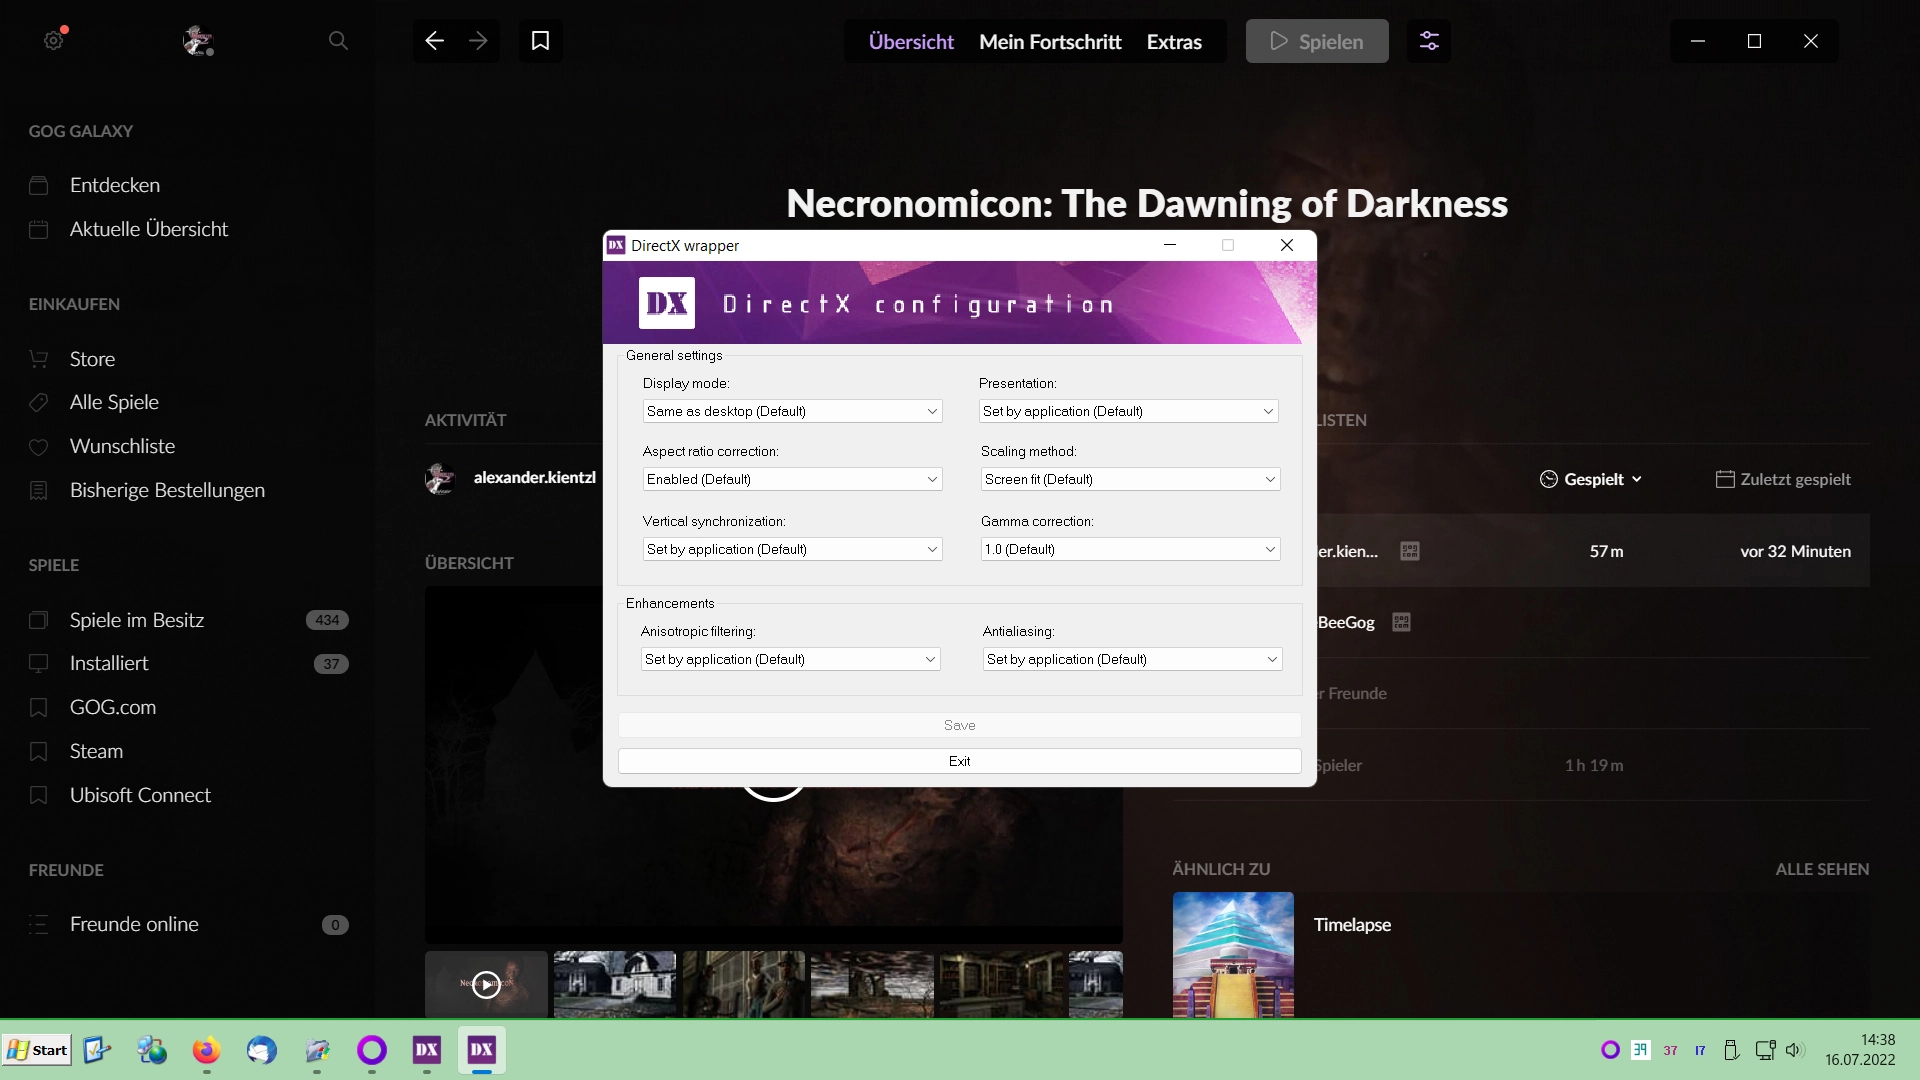Click Exit in DirectX wrapper
1920x1080 pixels.
click(959, 761)
